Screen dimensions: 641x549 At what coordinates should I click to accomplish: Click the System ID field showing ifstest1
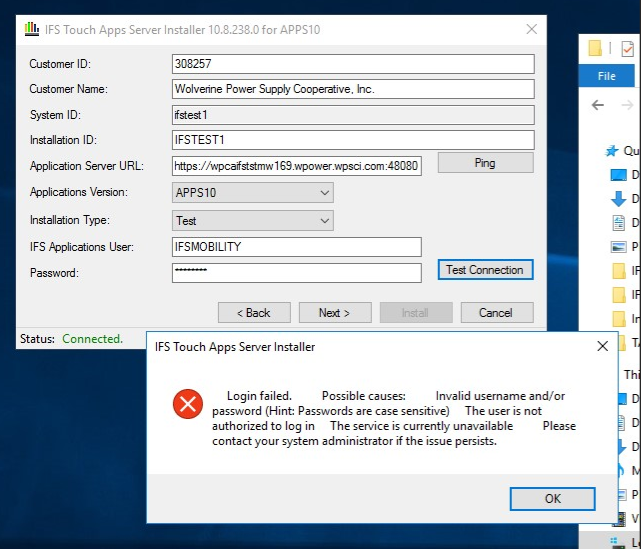(353, 115)
